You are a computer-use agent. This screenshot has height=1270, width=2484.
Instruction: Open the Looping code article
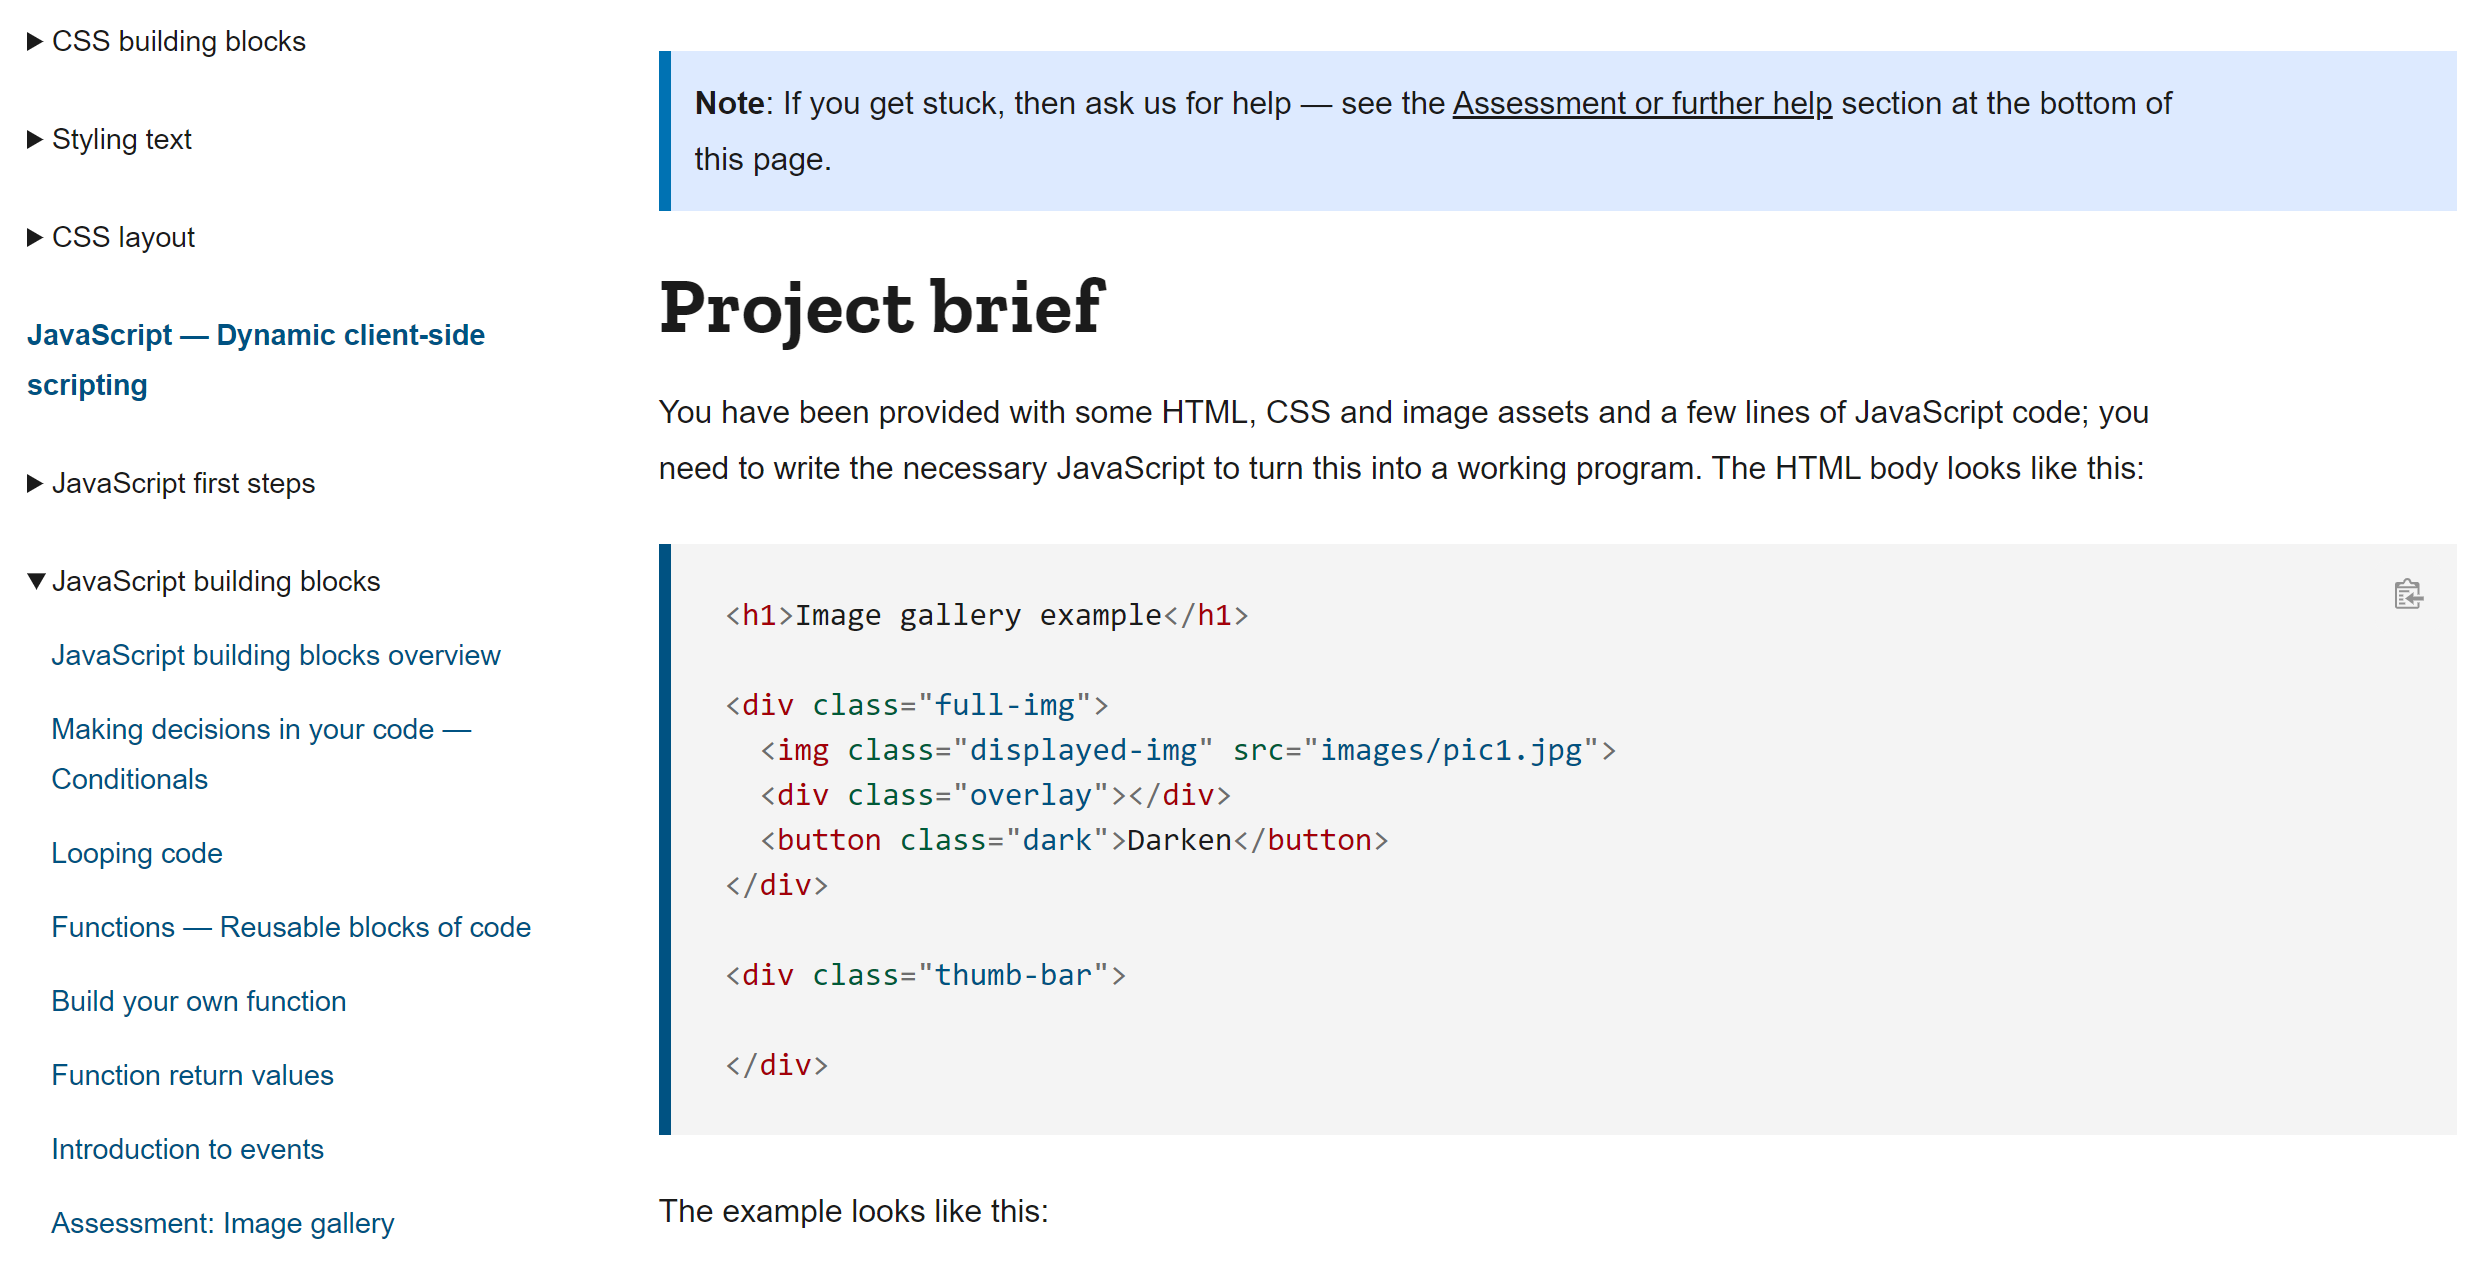coord(137,853)
